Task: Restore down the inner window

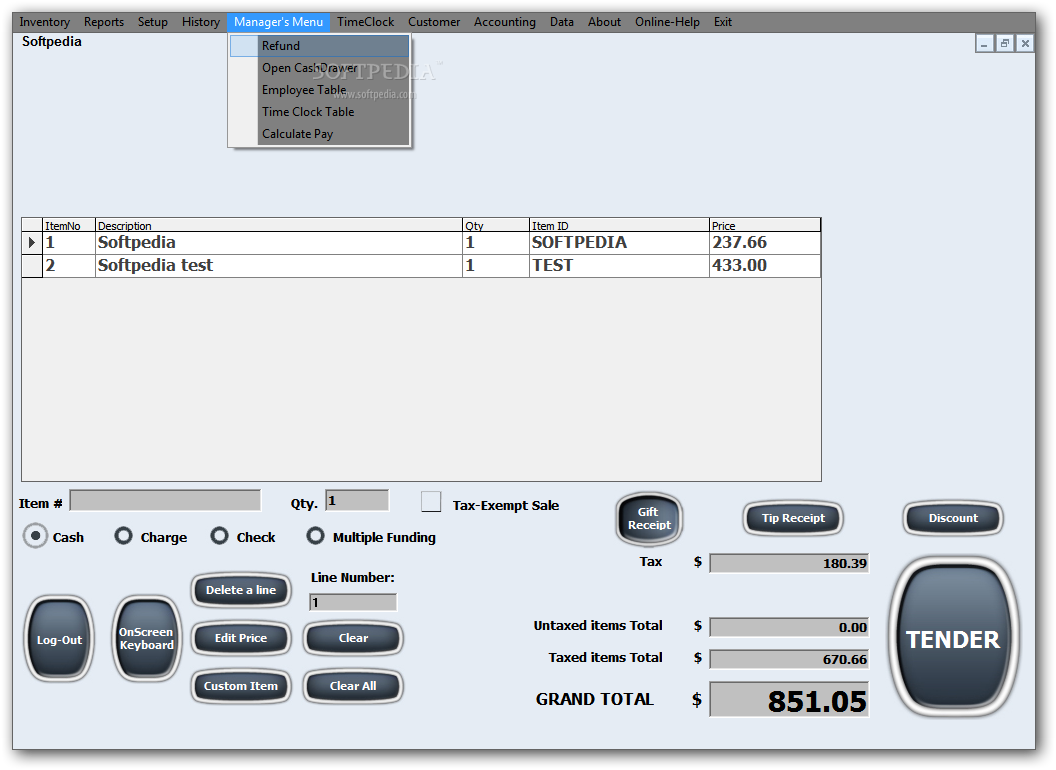Action: [1005, 44]
